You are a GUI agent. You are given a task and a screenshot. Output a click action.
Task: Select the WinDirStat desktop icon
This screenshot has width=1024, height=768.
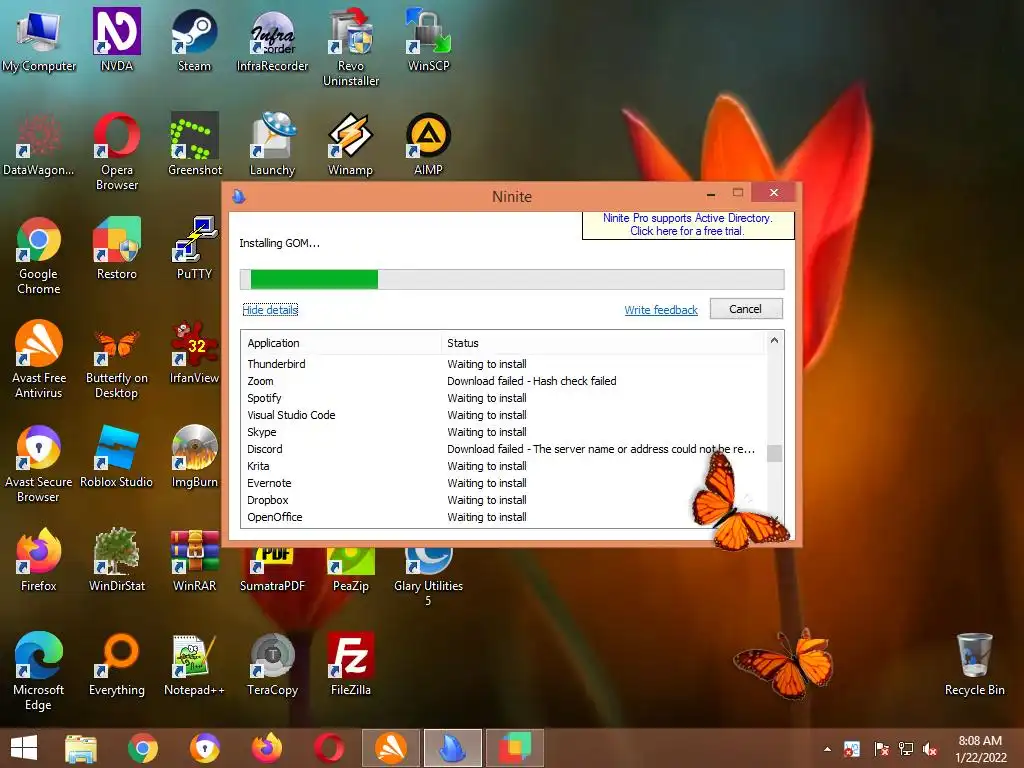(x=116, y=560)
